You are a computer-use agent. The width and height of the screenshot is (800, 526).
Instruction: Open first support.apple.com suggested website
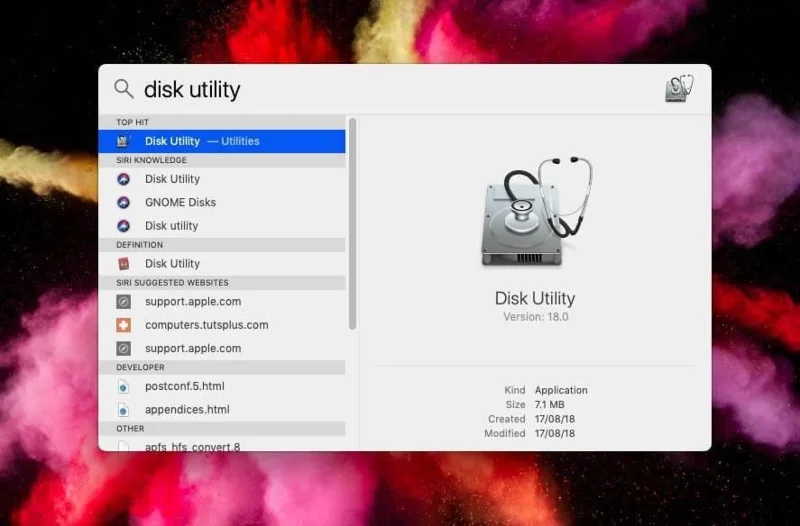click(222, 302)
